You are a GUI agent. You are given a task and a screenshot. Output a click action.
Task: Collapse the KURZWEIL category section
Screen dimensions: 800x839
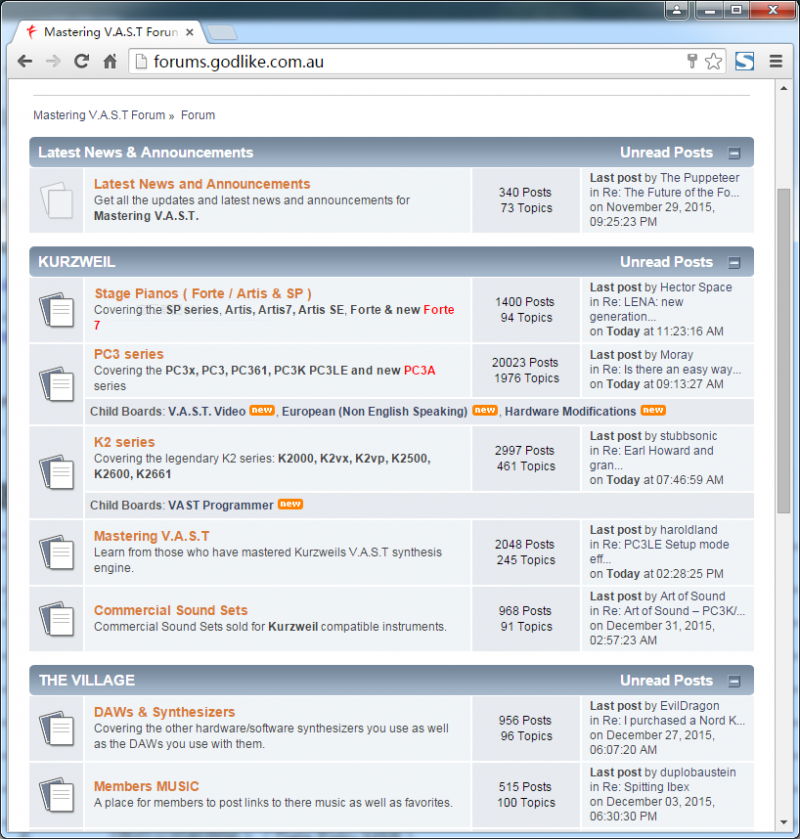pos(735,263)
